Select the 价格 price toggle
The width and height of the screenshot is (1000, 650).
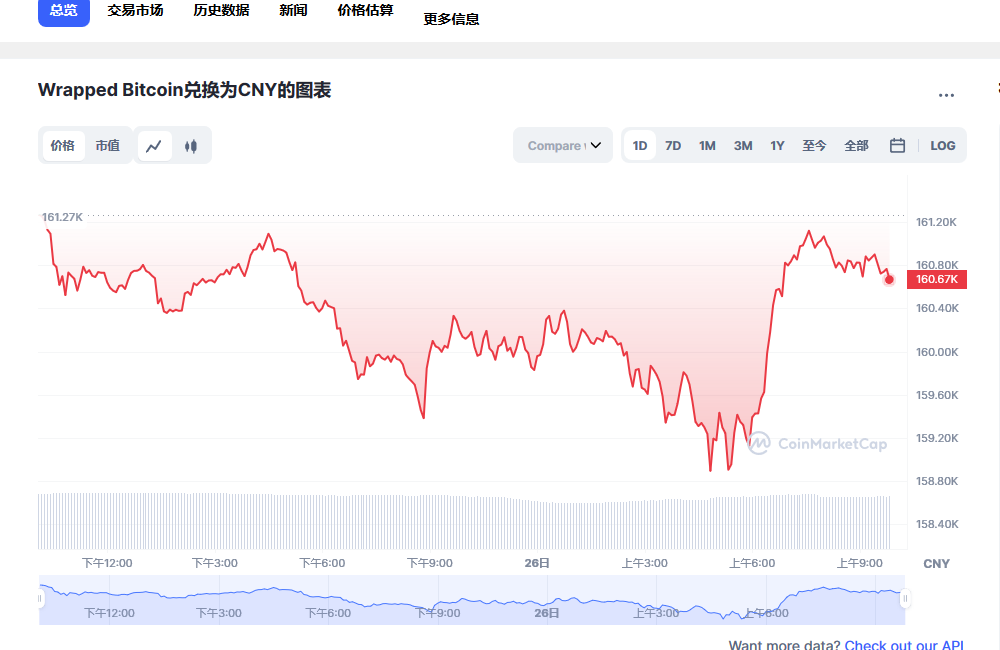62,145
